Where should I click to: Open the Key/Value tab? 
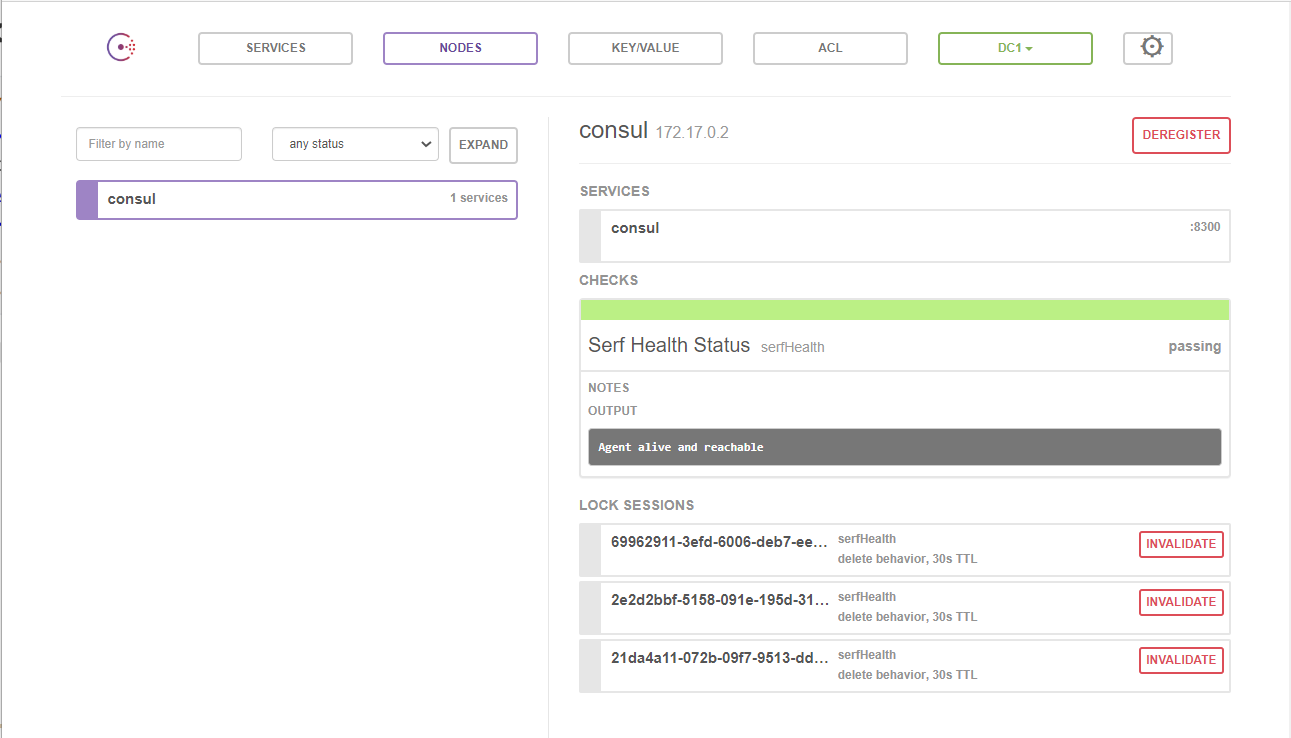645,48
